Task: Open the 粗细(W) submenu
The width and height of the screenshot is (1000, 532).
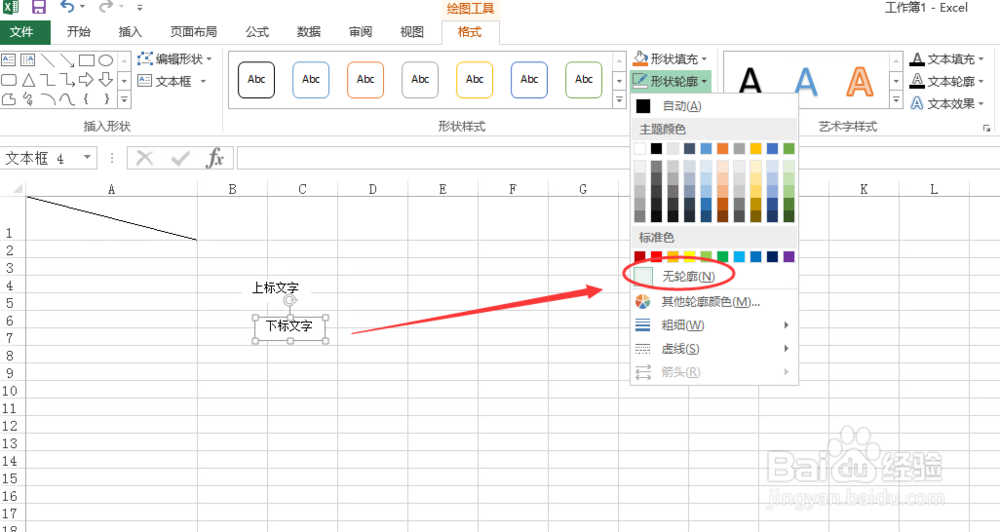Action: pyautogui.click(x=713, y=325)
